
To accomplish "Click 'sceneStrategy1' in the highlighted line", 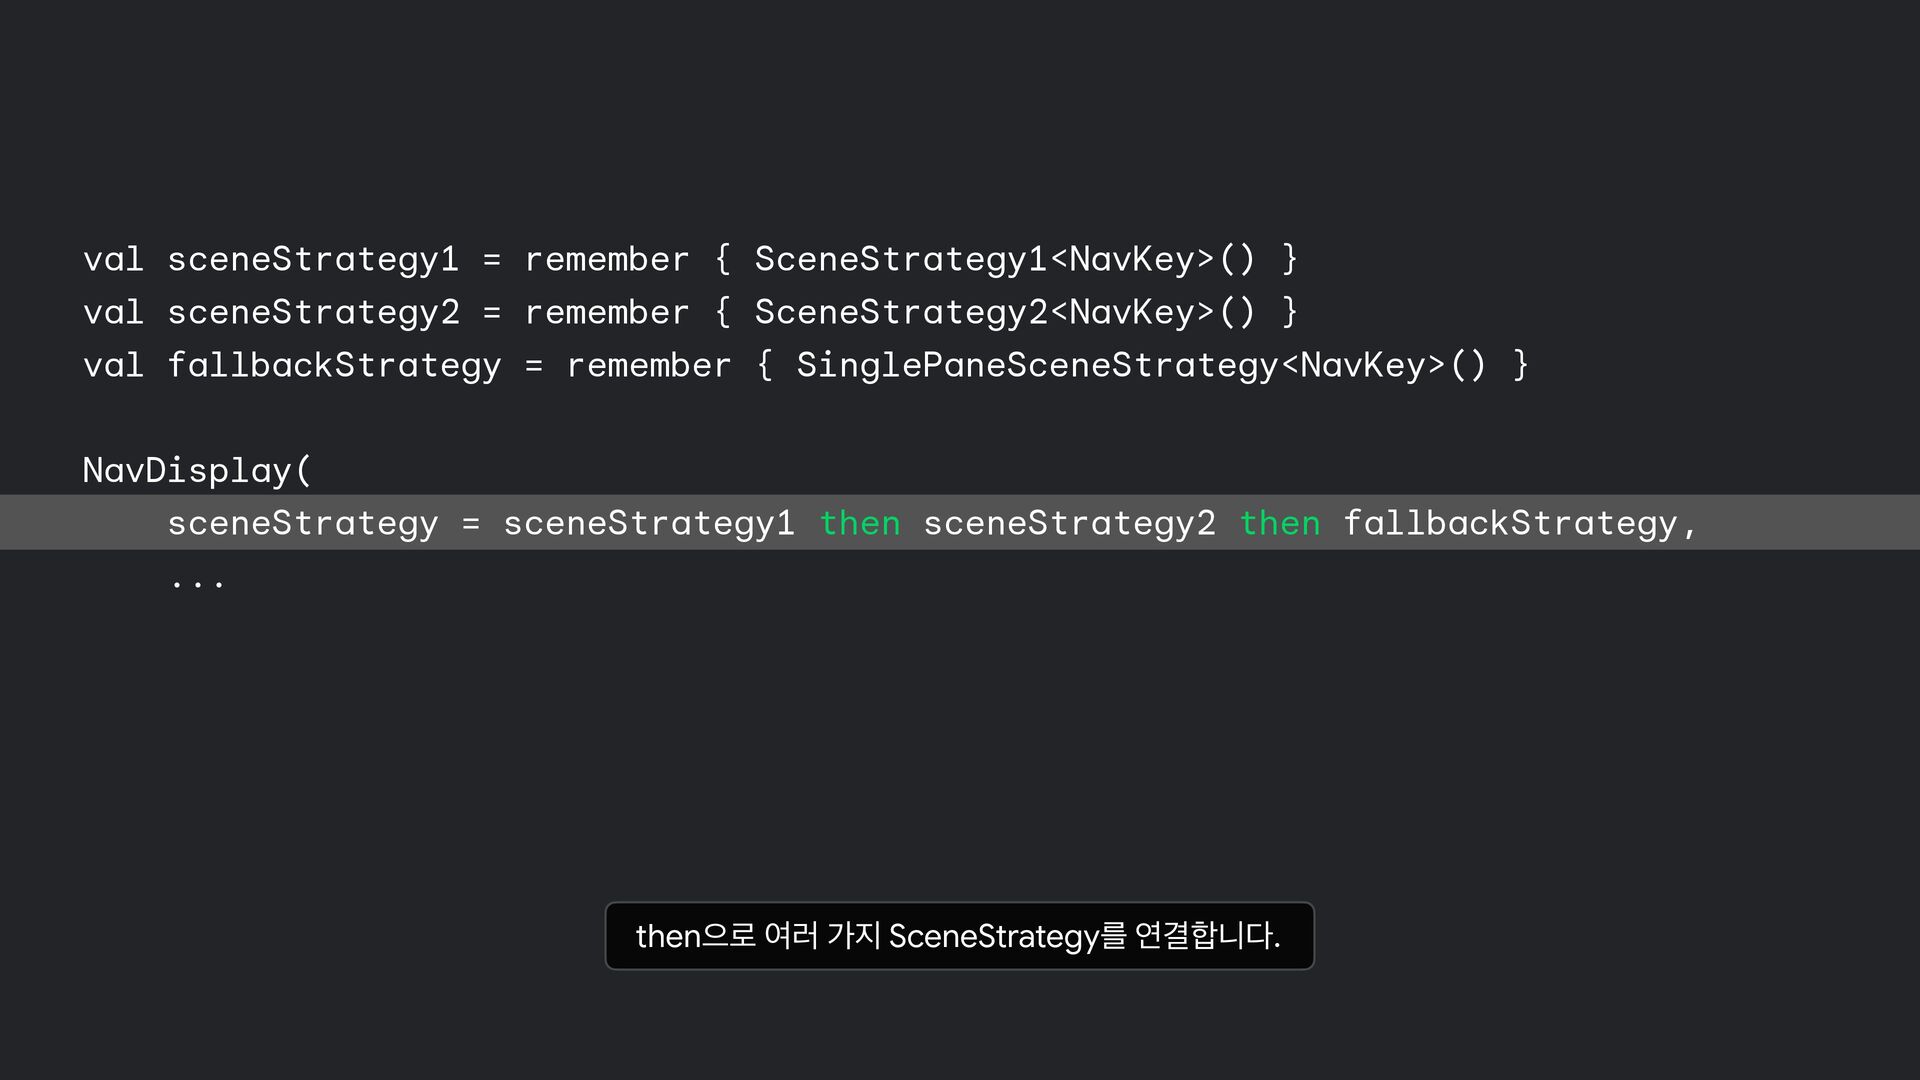I will point(649,523).
